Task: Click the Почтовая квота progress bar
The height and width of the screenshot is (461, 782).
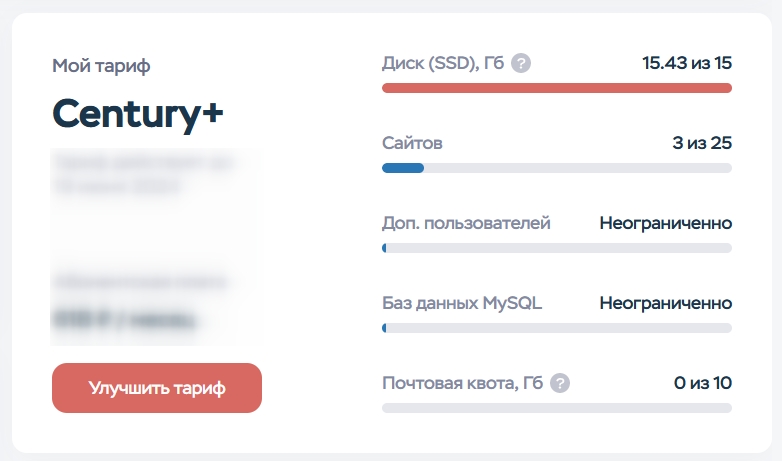Action: point(557,408)
